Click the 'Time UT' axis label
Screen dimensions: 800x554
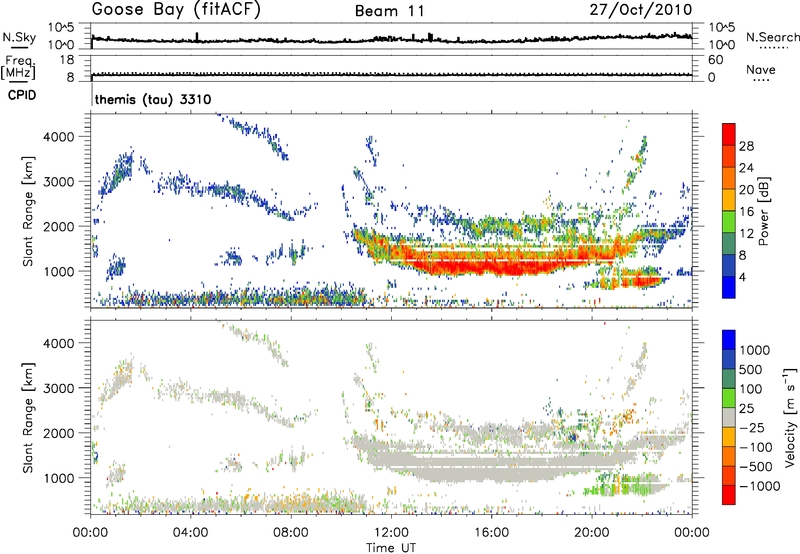point(391,547)
